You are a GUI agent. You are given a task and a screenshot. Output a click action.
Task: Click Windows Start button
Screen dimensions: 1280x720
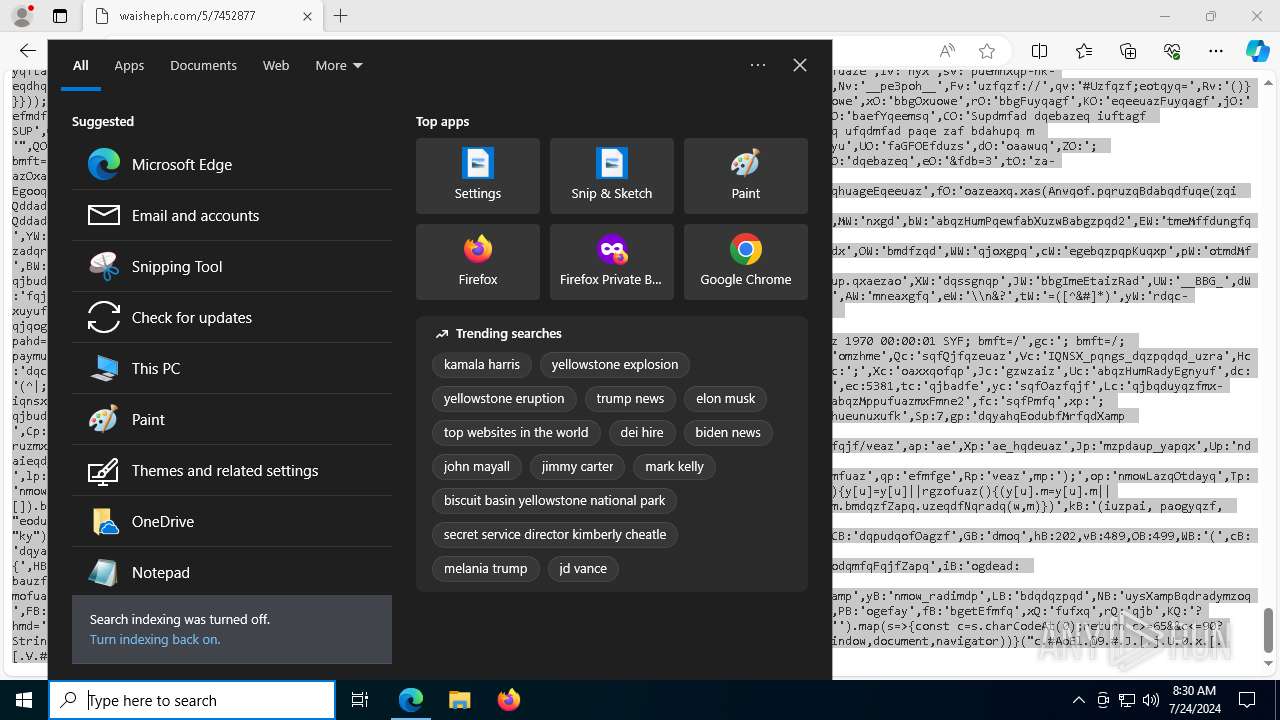click(x=24, y=700)
